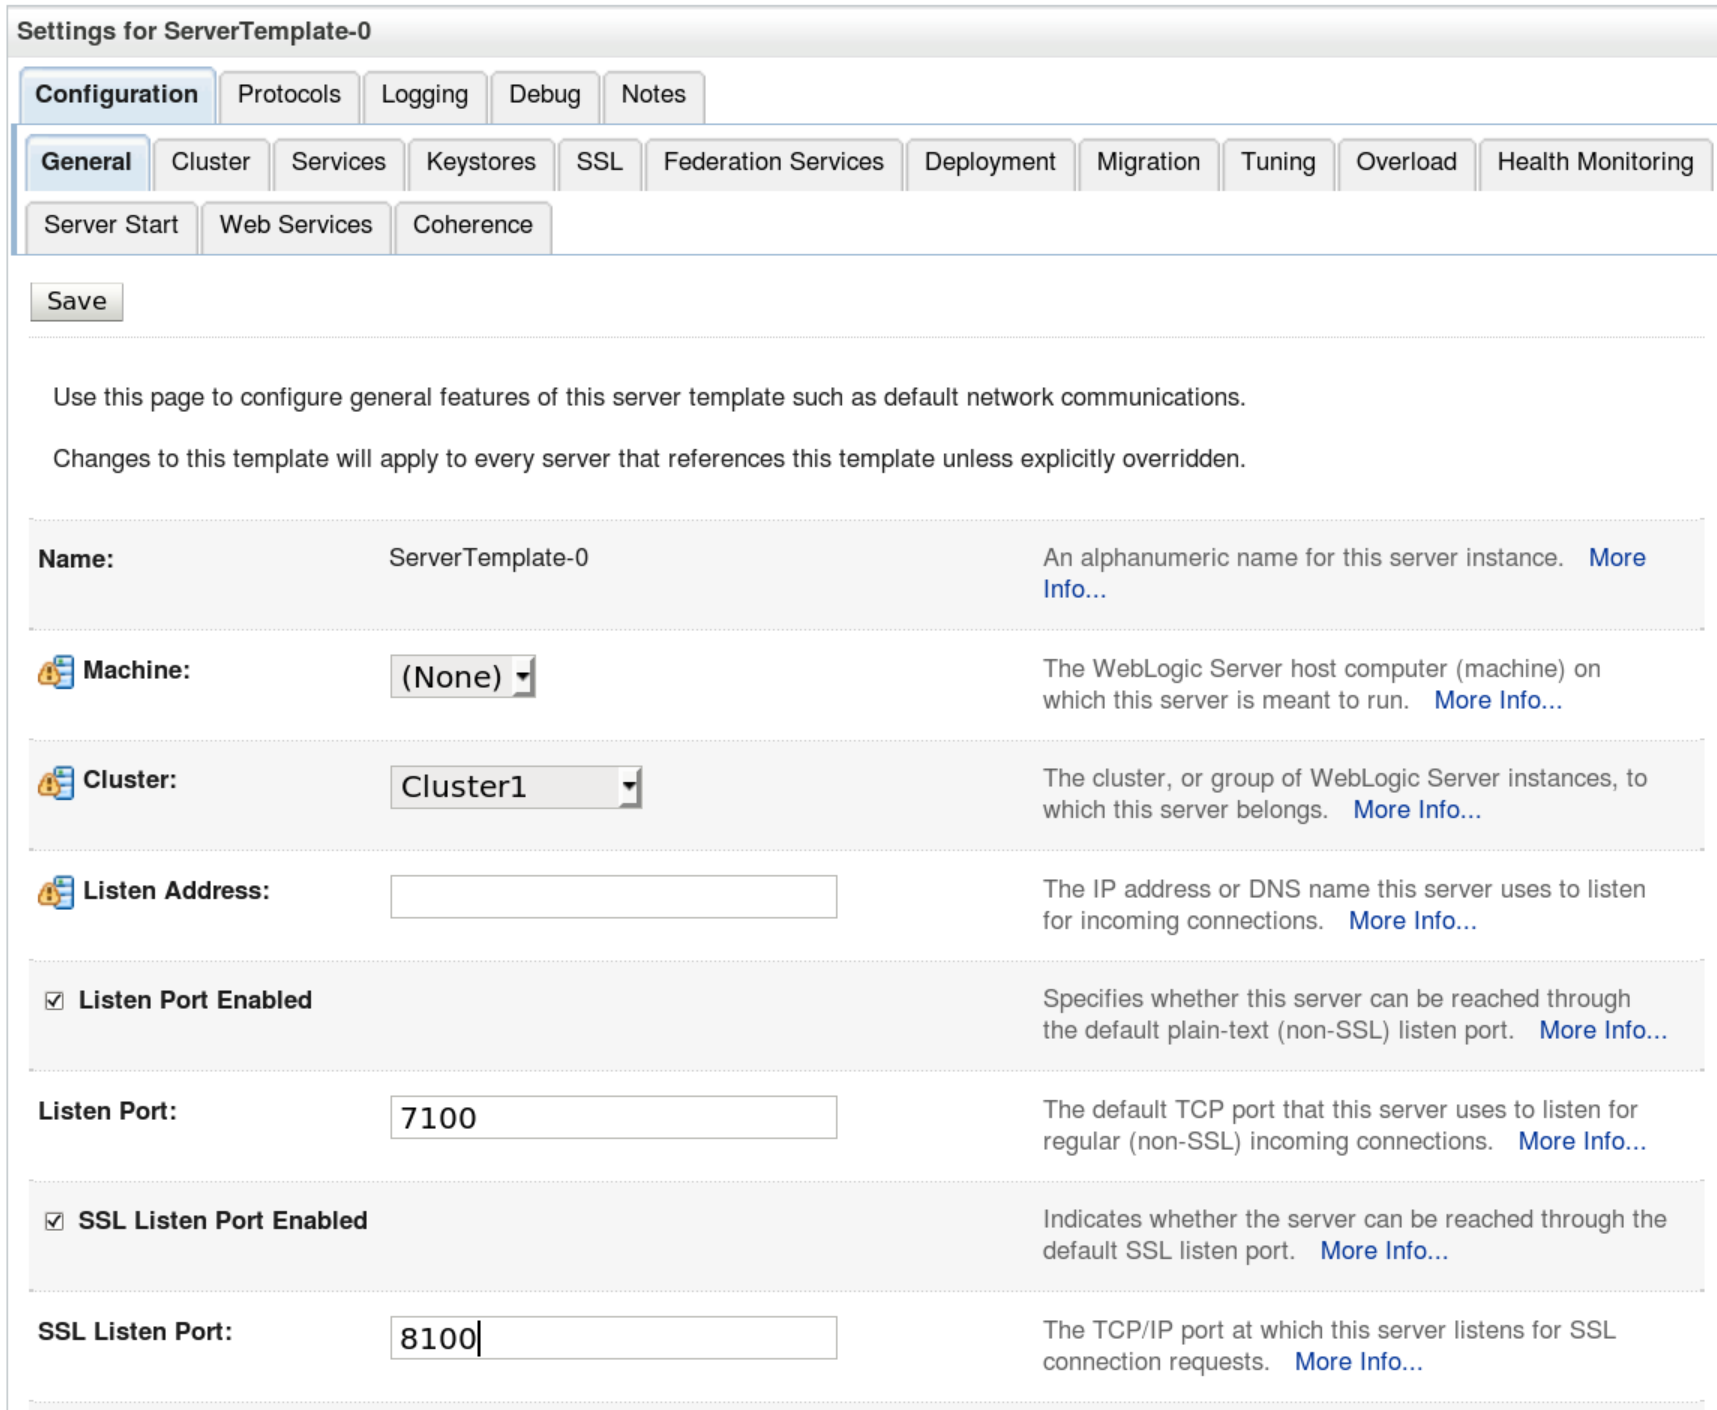1717x1410 pixels.
Task: Go to the Deployment sub-tab
Action: [990, 162]
